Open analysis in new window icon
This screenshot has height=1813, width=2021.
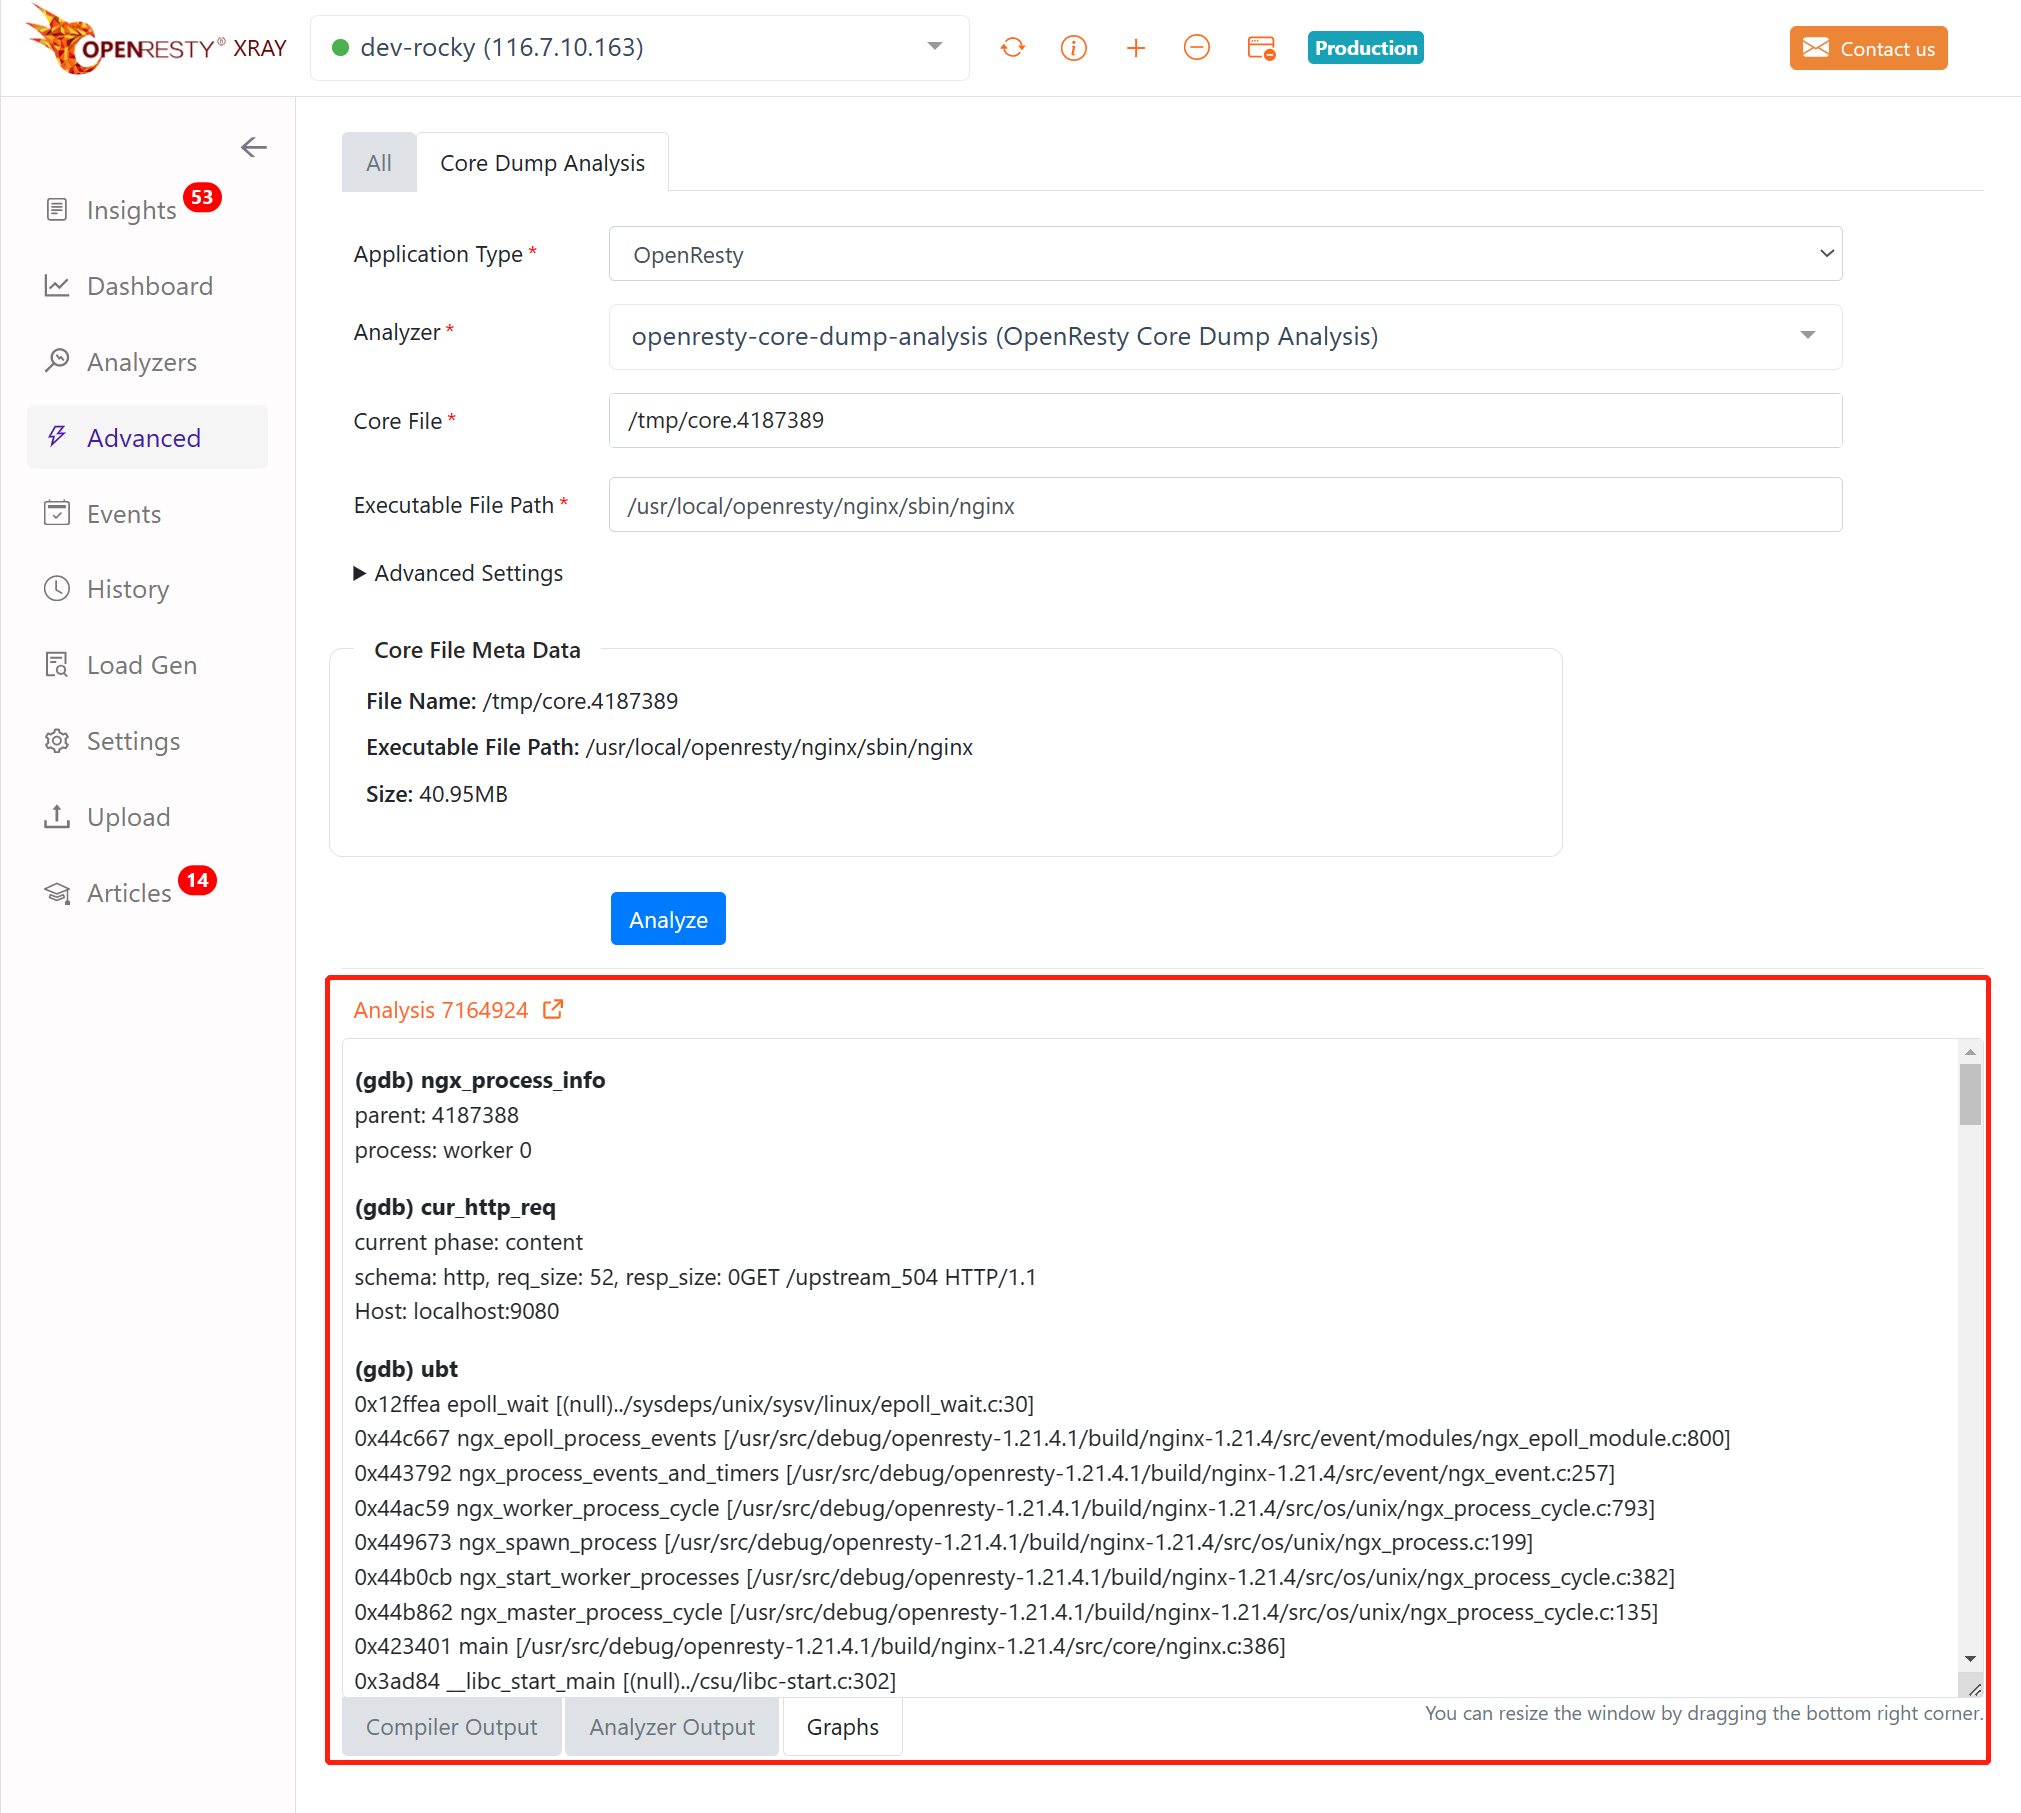pyautogui.click(x=553, y=1009)
